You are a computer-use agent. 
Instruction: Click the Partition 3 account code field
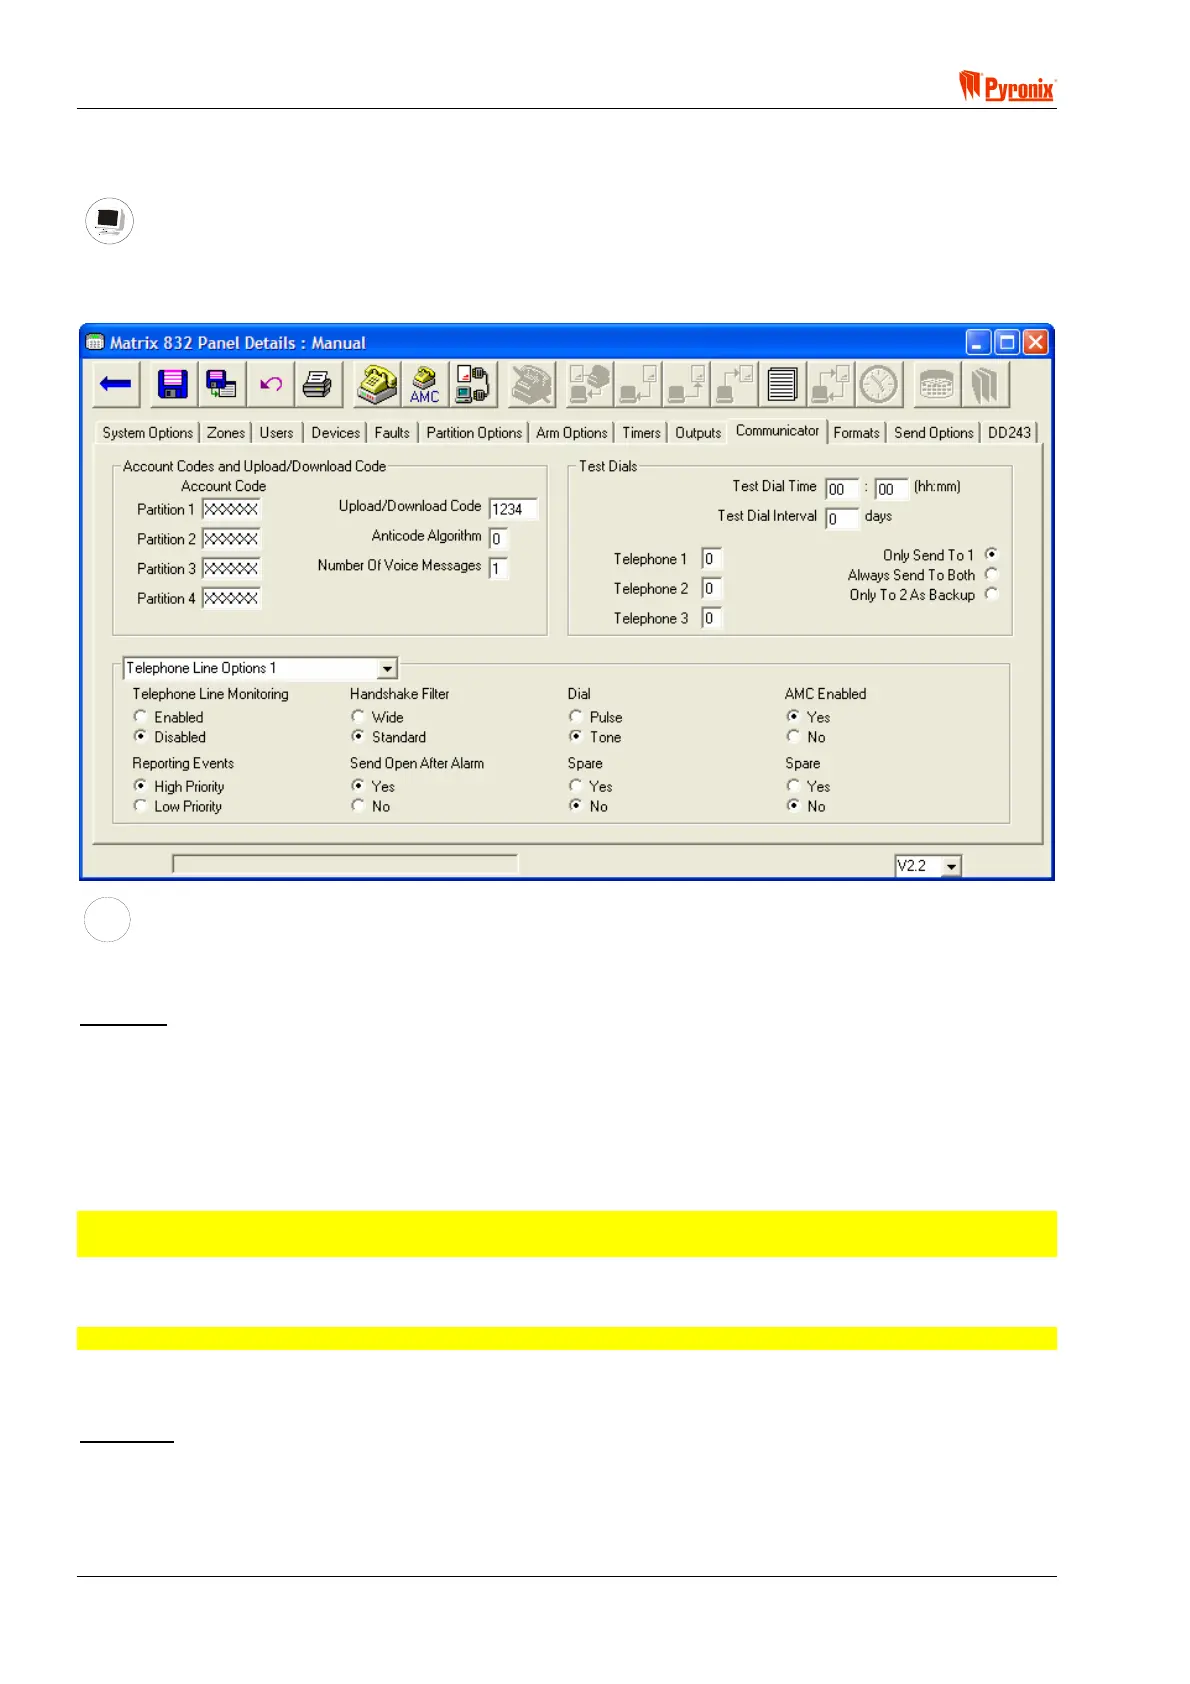click(x=231, y=568)
